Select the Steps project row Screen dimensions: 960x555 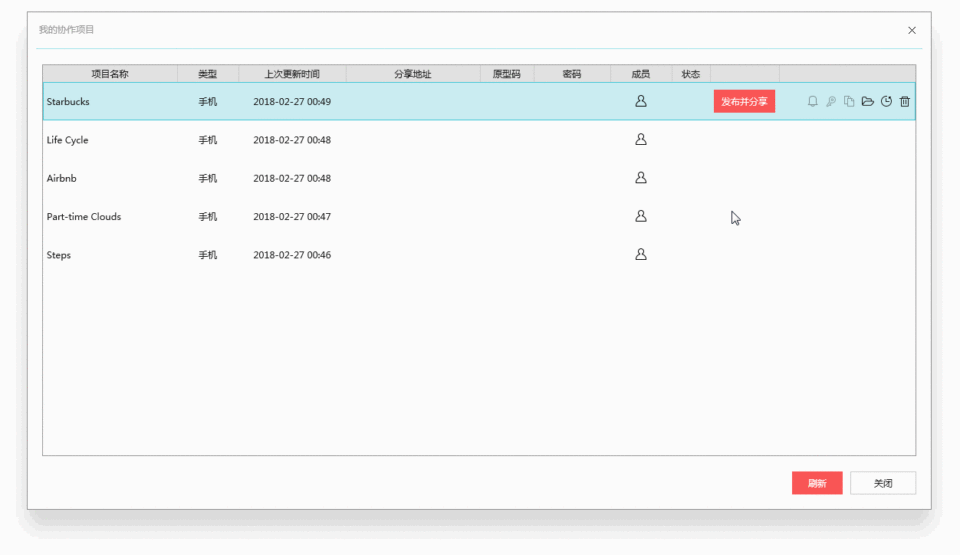(479, 255)
